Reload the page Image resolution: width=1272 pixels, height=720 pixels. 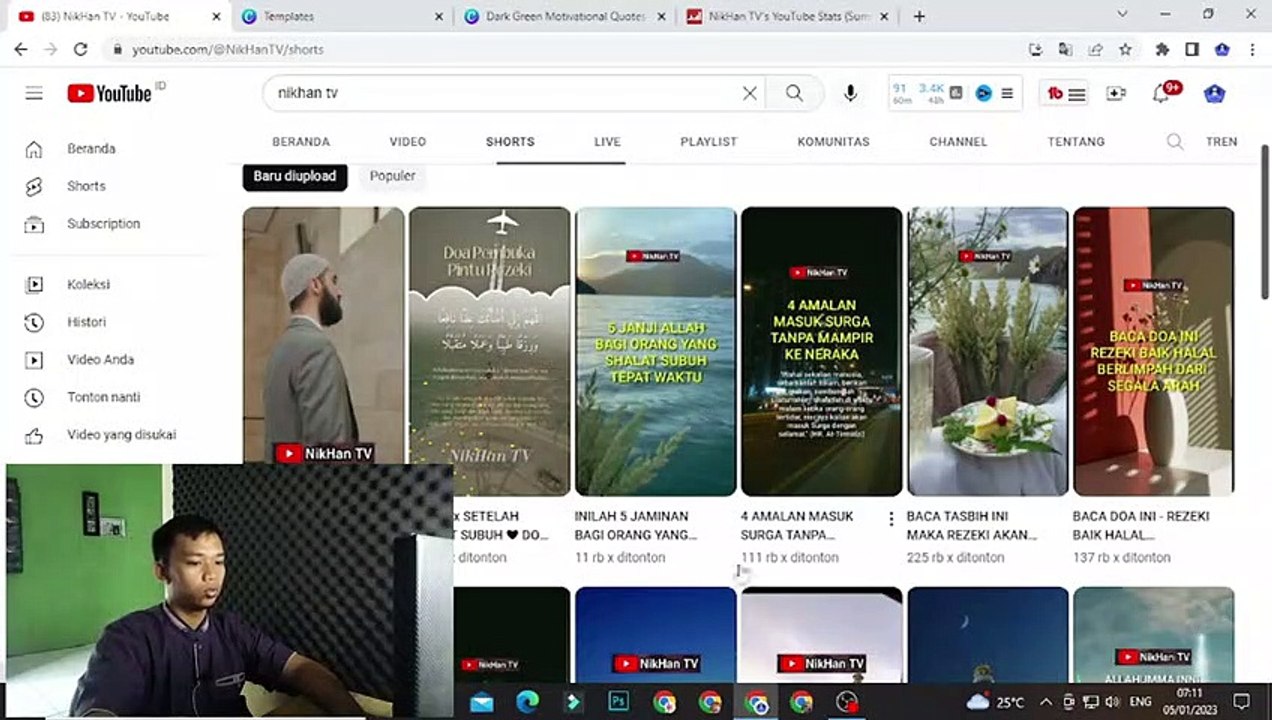pos(81,49)
